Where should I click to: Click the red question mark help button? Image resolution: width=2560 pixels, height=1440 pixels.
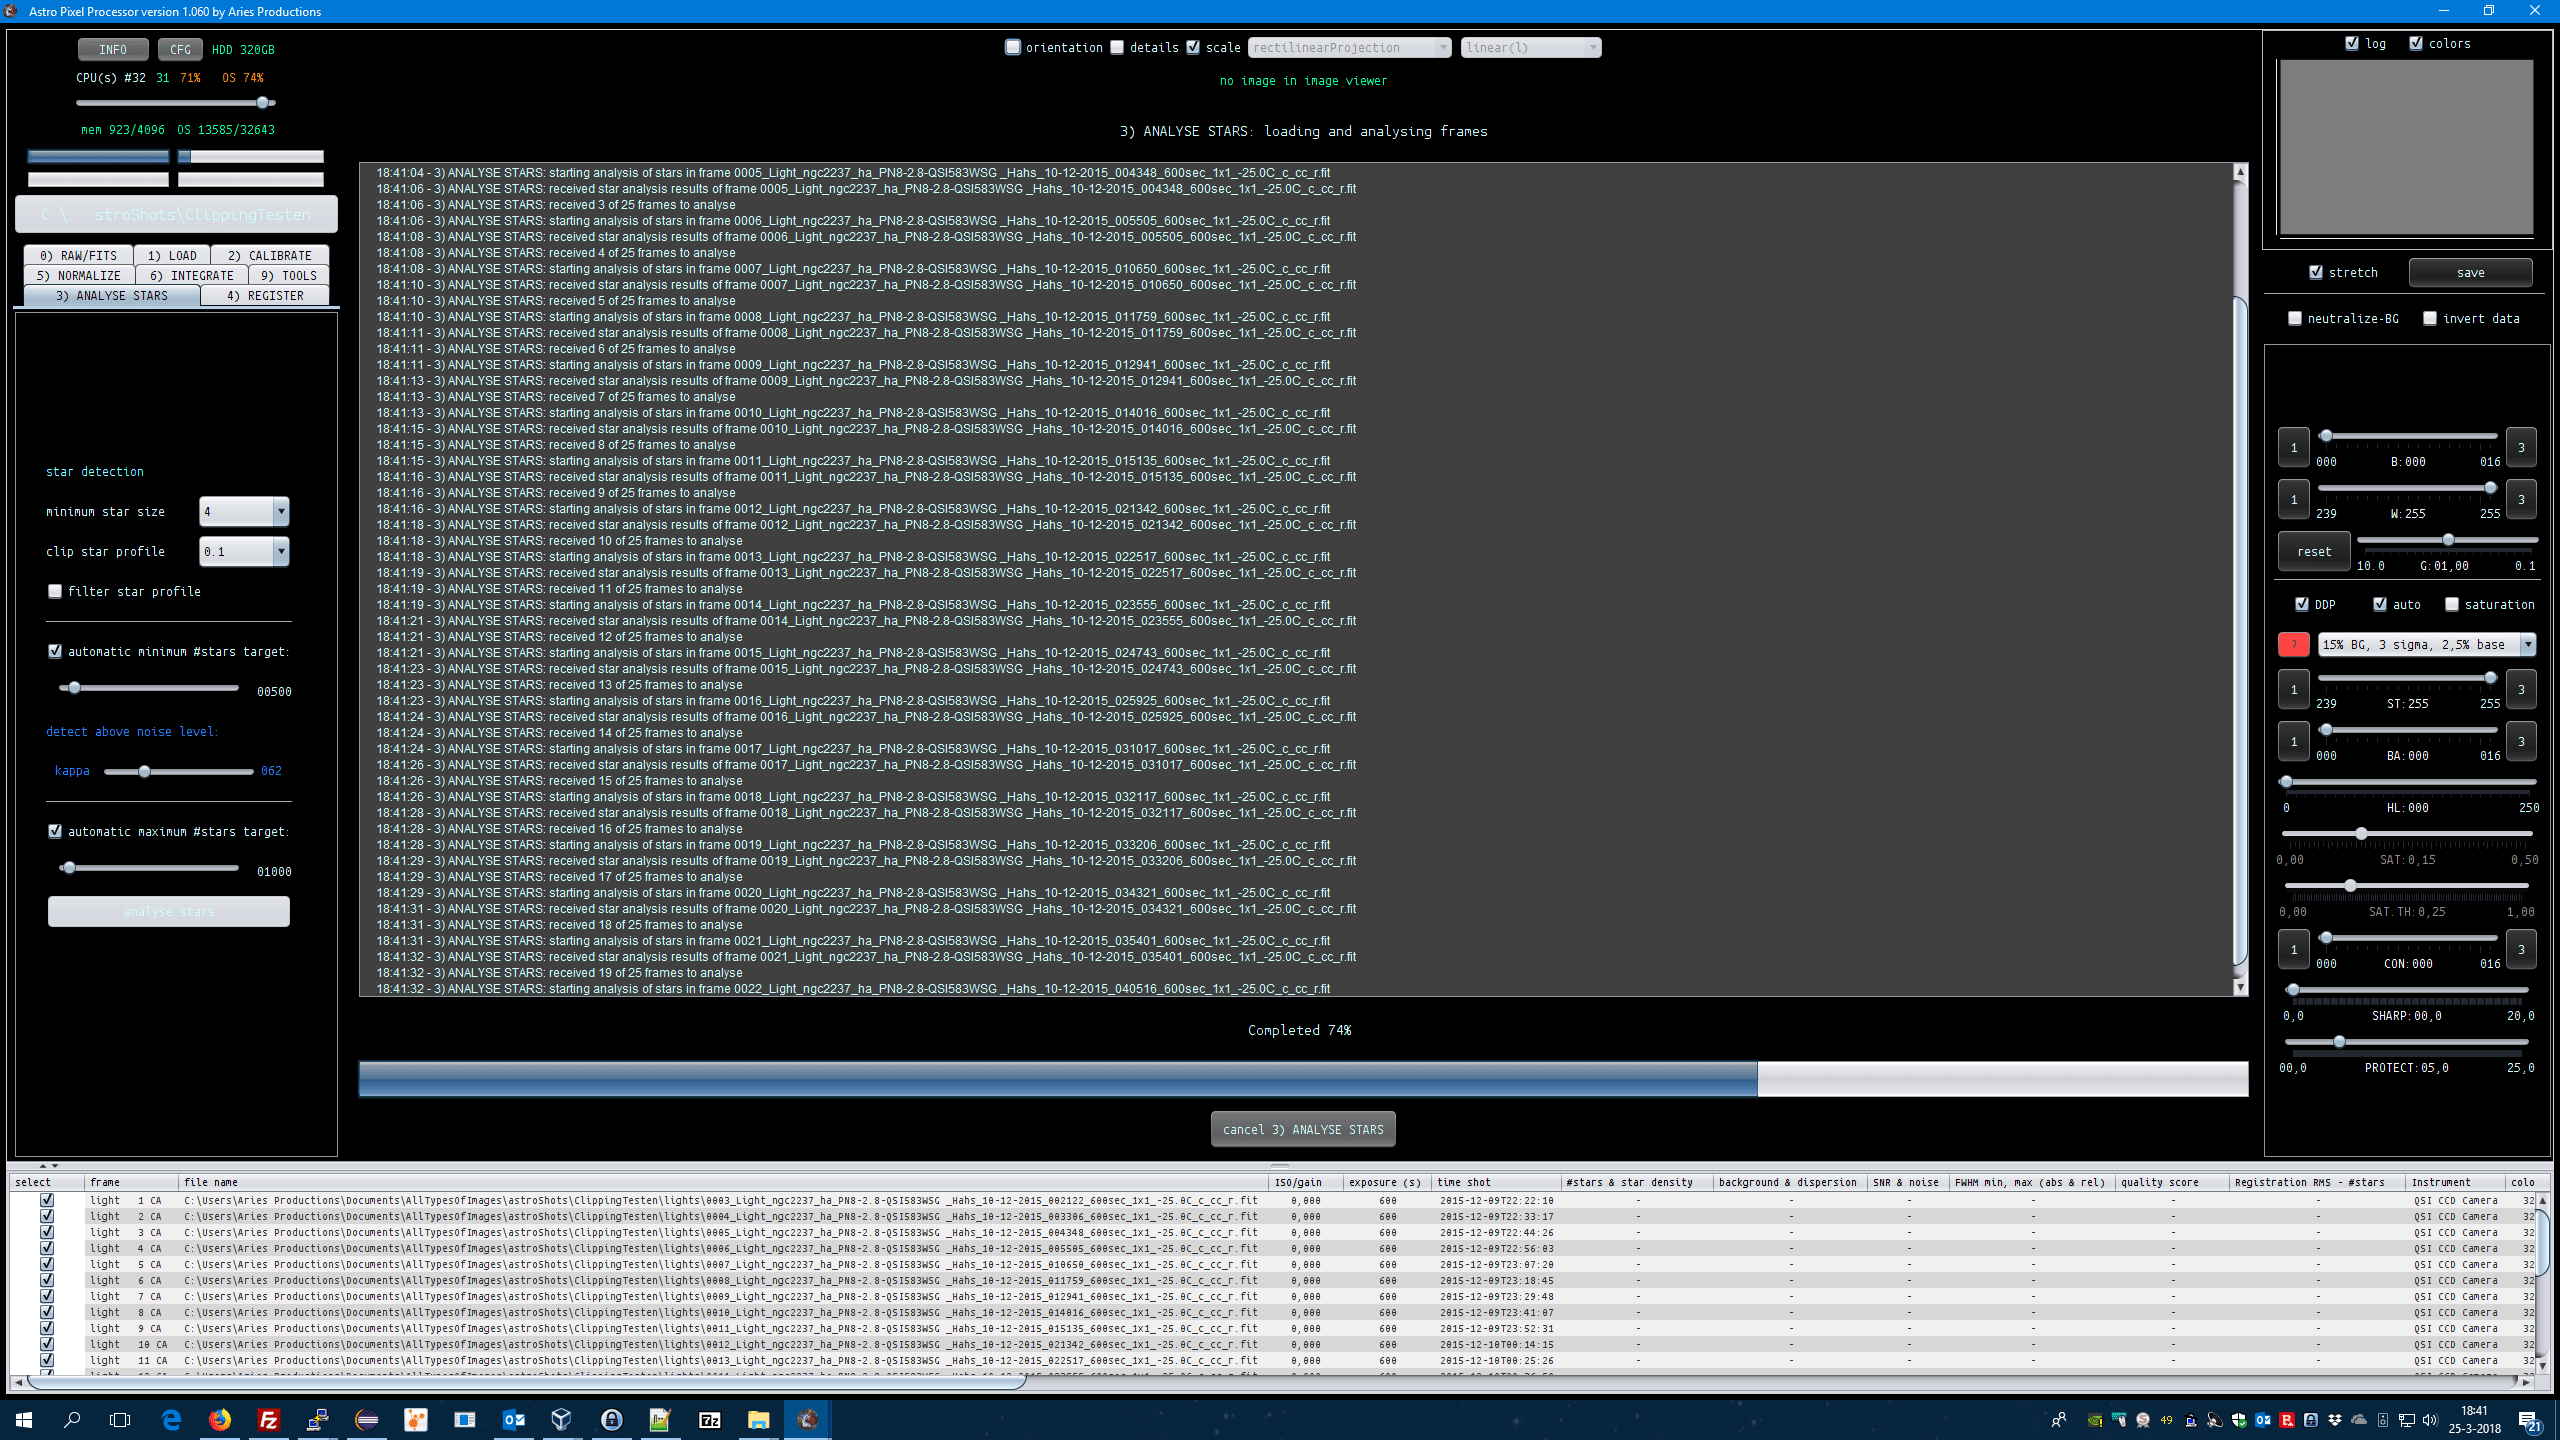coord(2293,645)
